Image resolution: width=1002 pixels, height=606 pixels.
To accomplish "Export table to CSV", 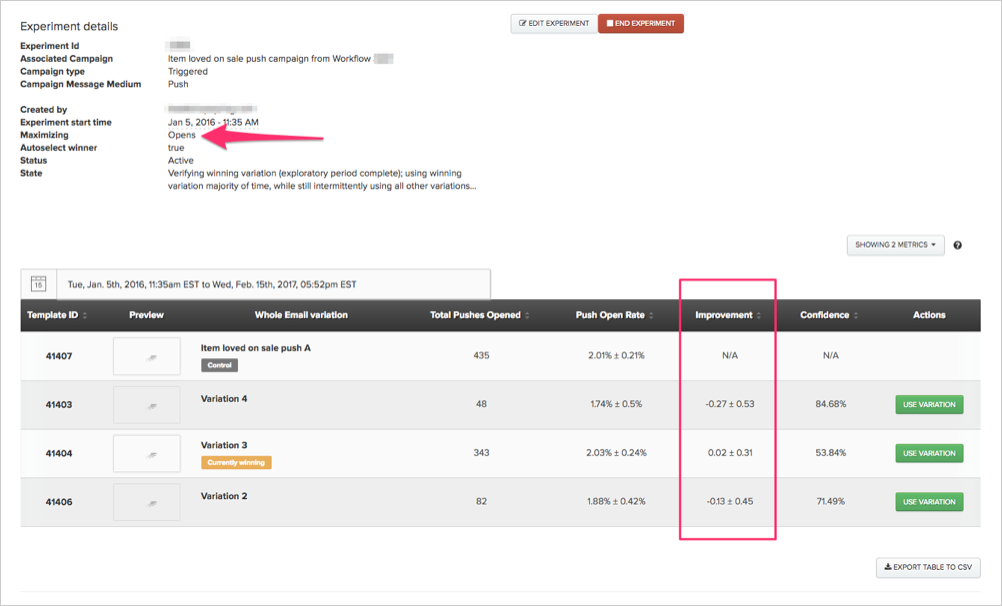I will 928,568.
